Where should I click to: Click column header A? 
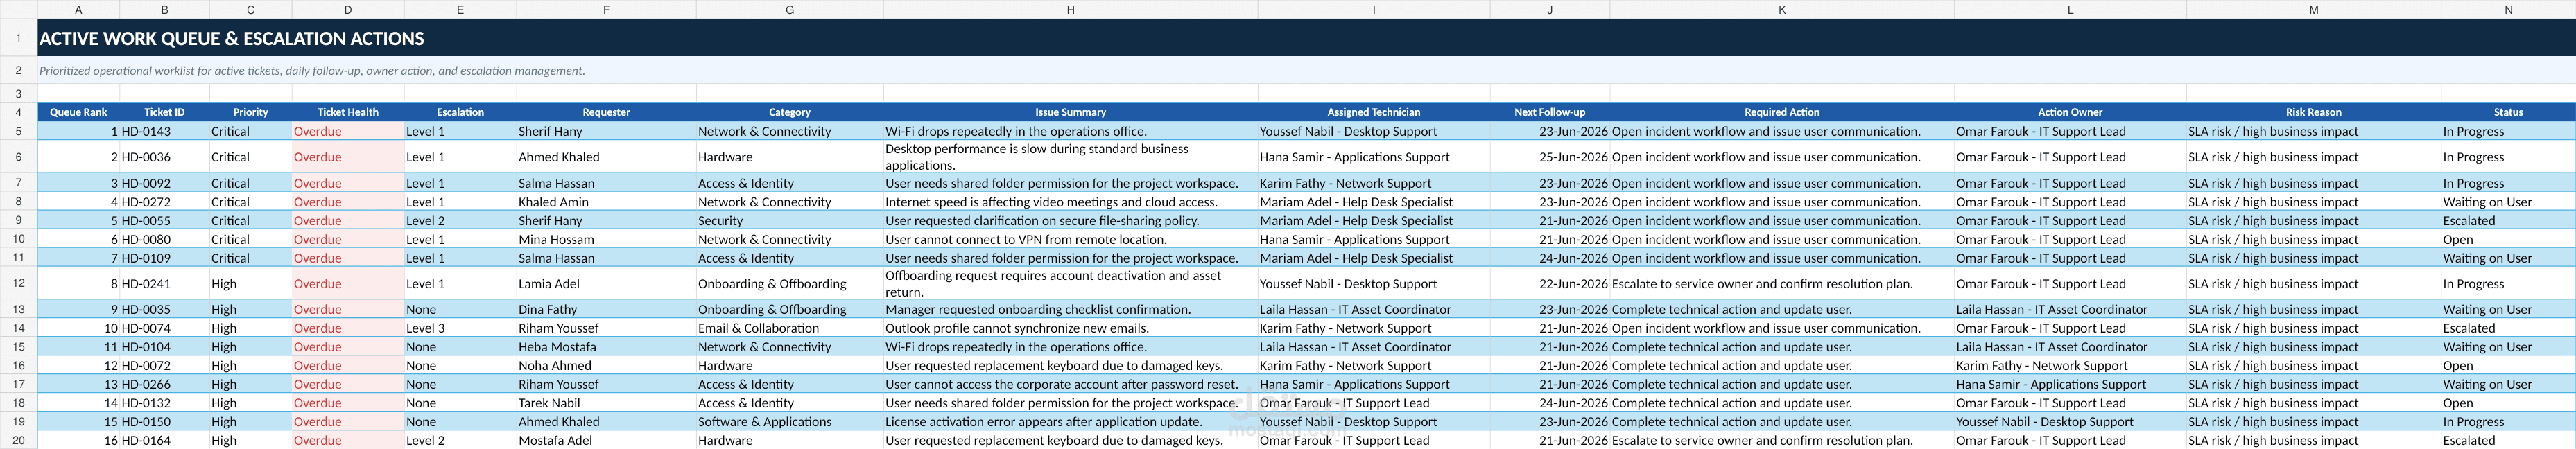pyautogui.click(x=78, y=9)
